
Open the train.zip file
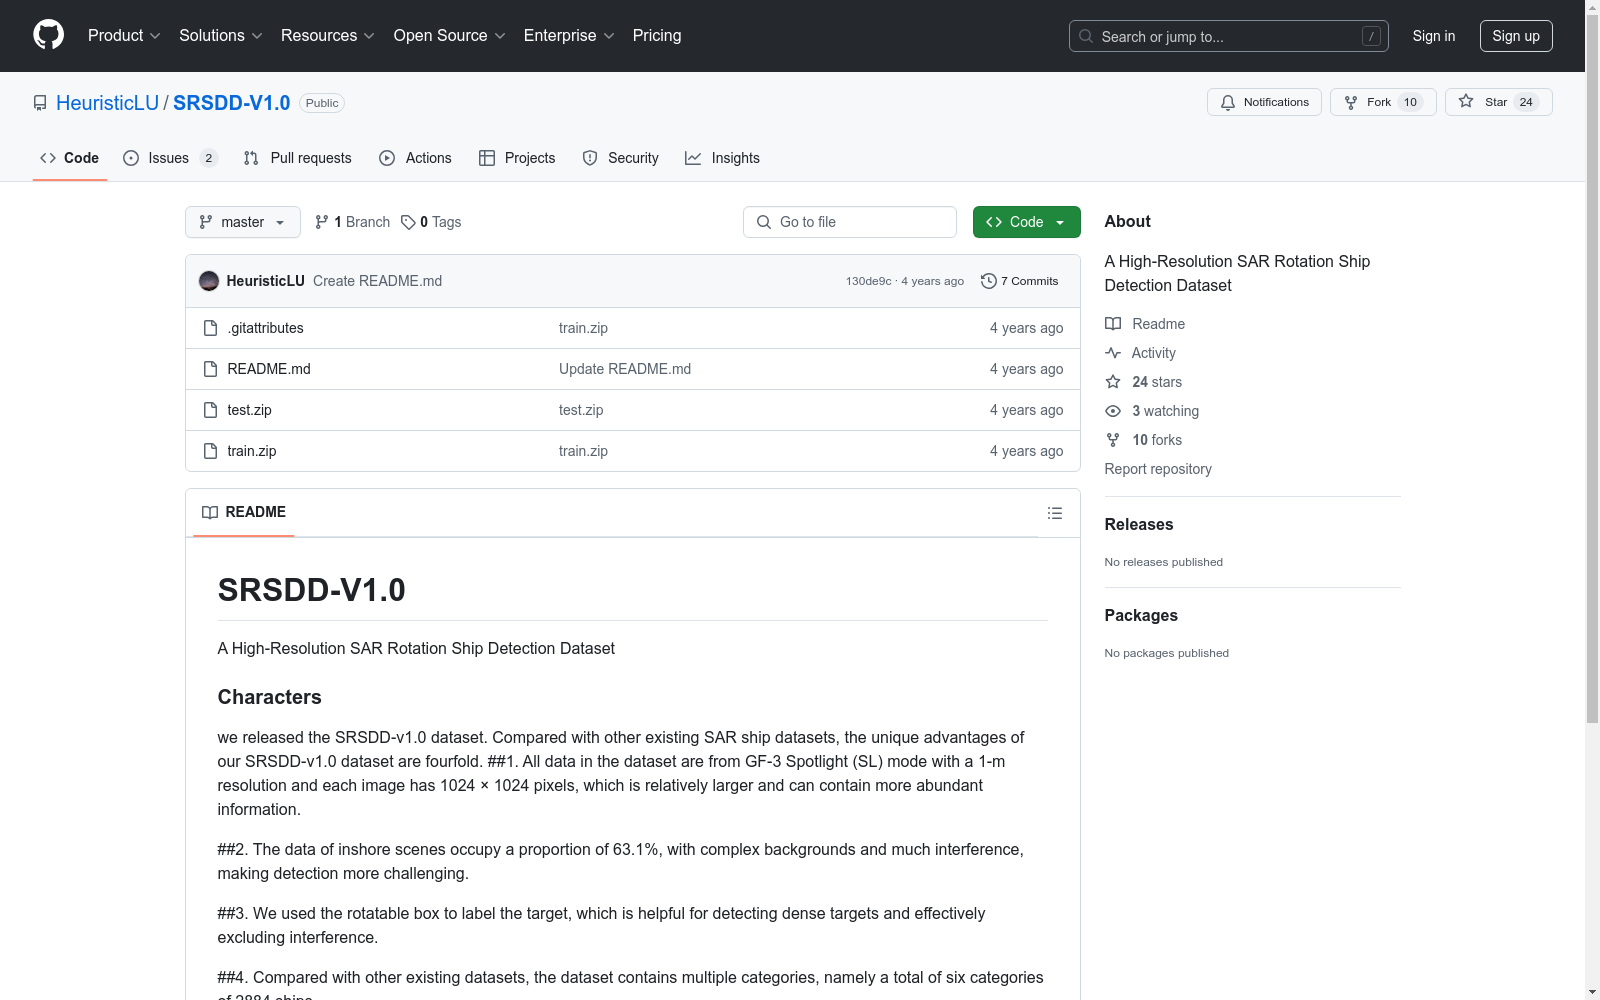tap(252, 451)
